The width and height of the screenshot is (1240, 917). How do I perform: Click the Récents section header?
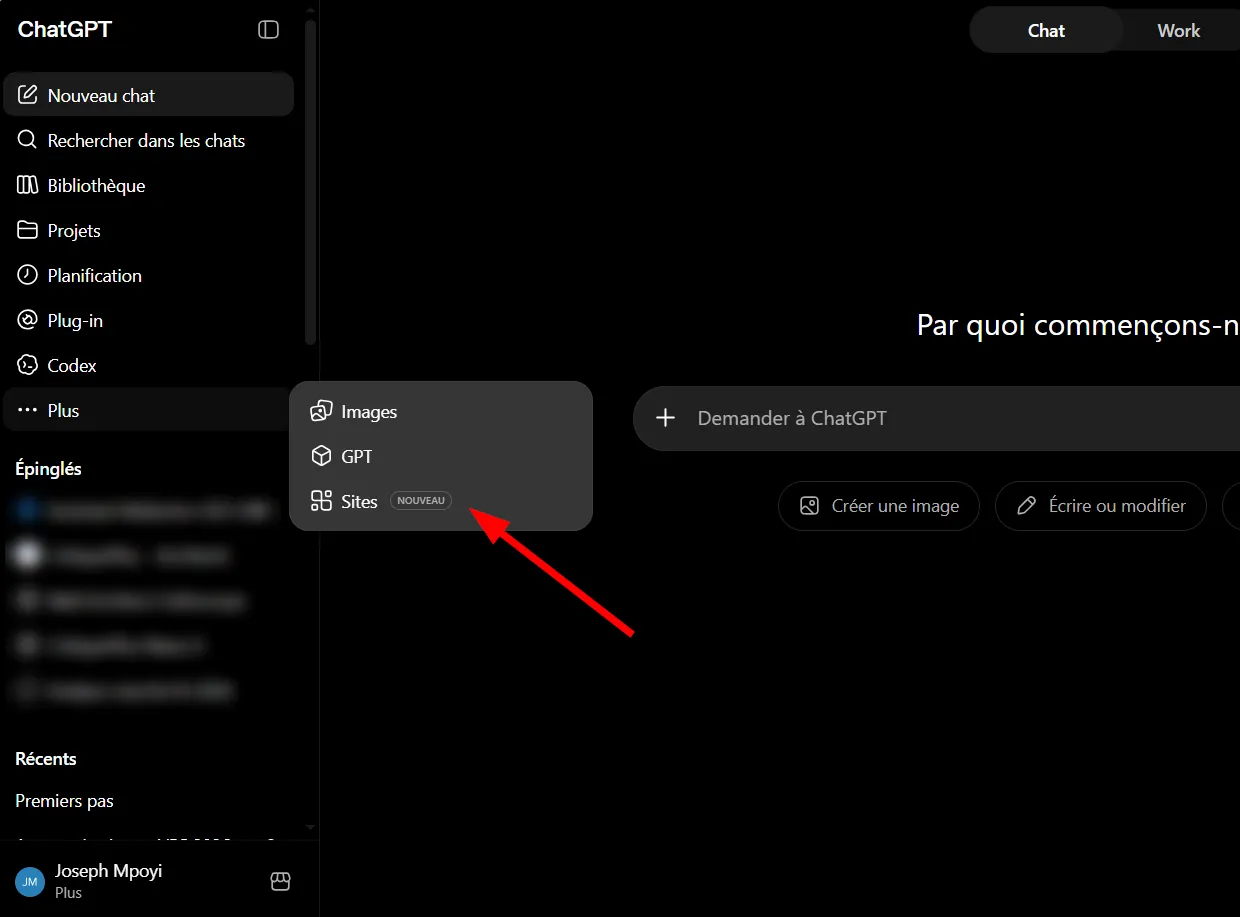pos(46,758)
